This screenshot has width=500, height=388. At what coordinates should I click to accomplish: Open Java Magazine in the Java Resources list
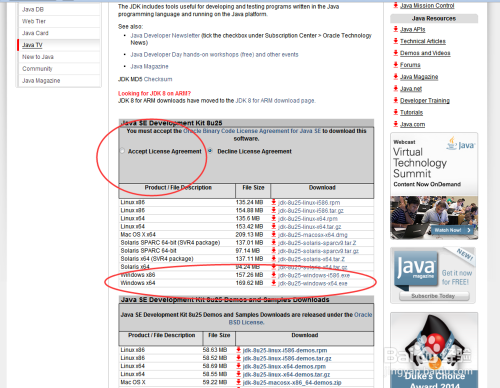pos(419,77)
